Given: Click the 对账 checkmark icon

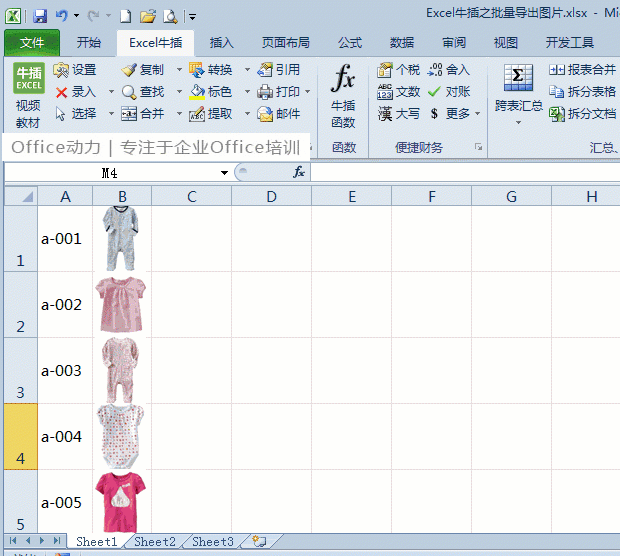Looking at the screenshot, I should click(x=434, y=92).
